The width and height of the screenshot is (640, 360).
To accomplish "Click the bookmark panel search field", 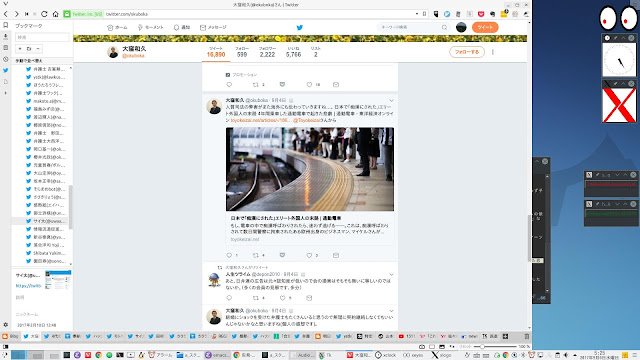I will tap(42, 37).
